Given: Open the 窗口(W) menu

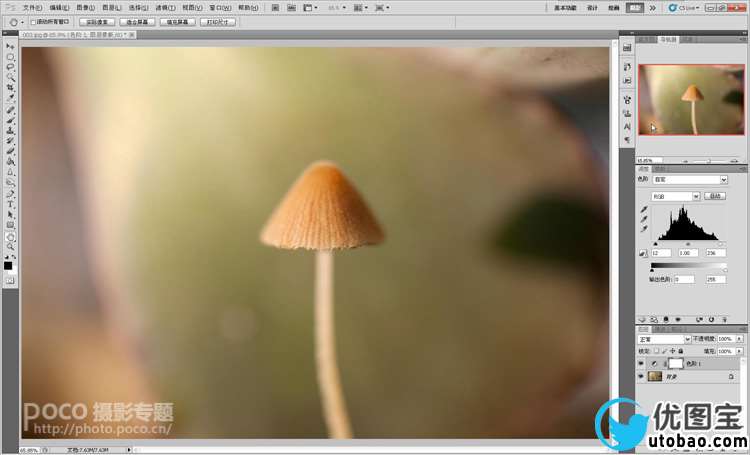Looking at the screenshot, I should pyautogui.click(x=221, y=8).
